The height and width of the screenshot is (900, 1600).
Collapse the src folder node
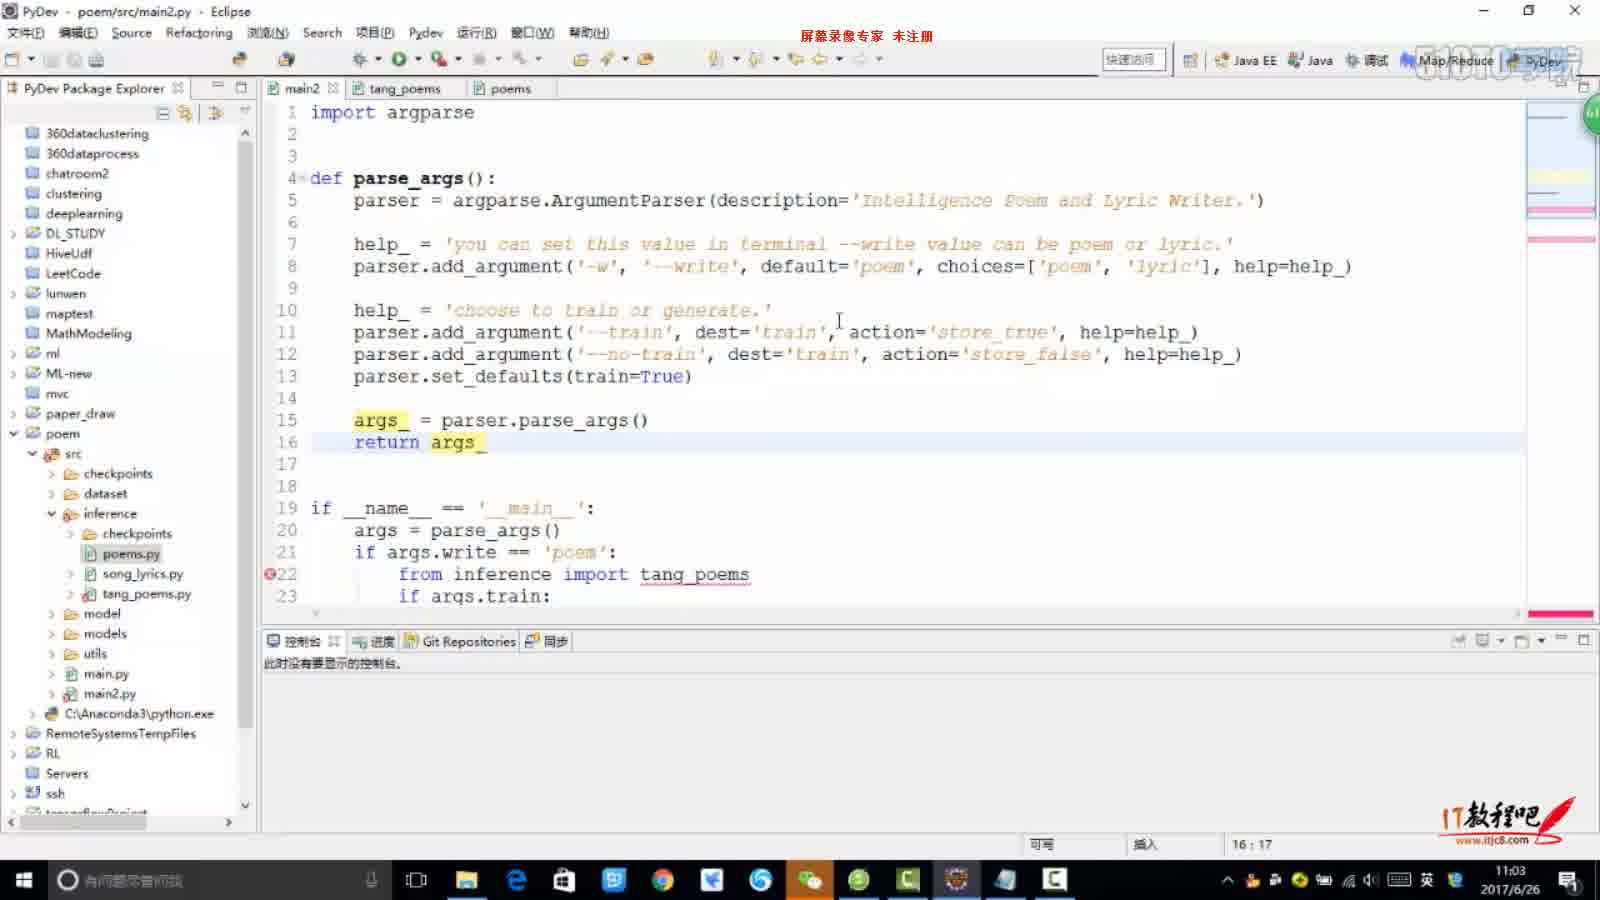pos(32,454)
